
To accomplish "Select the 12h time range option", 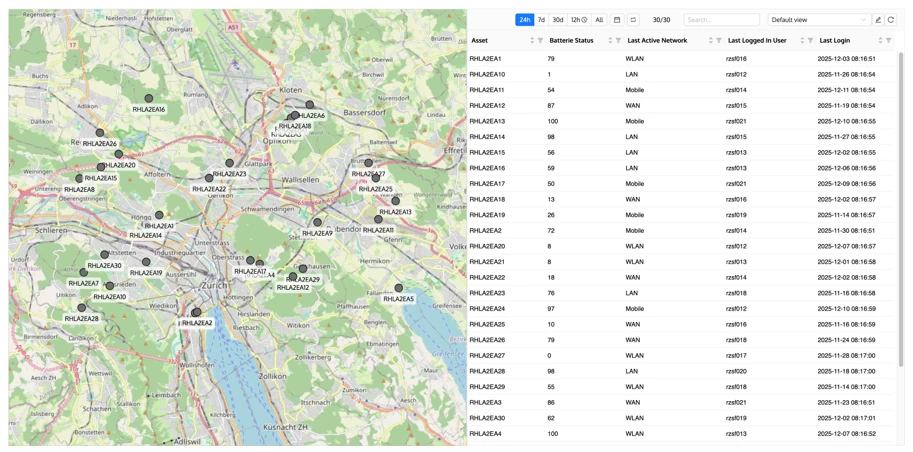I will pos(578,20).
